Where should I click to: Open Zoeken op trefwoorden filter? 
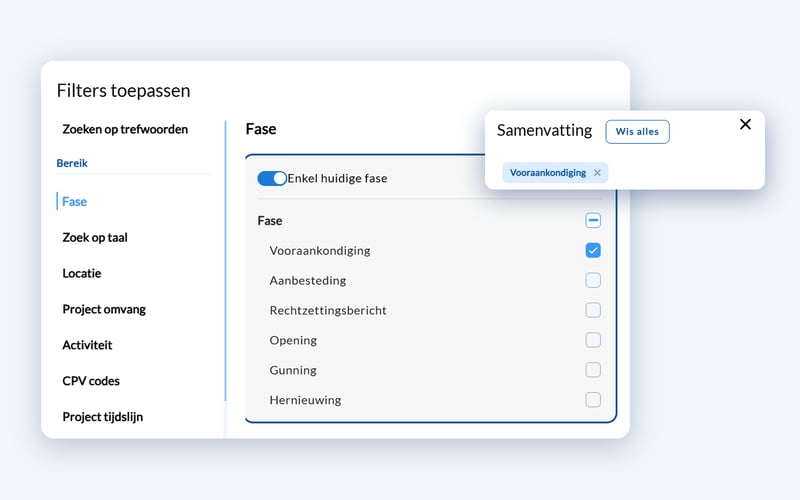tap(125, 130)
